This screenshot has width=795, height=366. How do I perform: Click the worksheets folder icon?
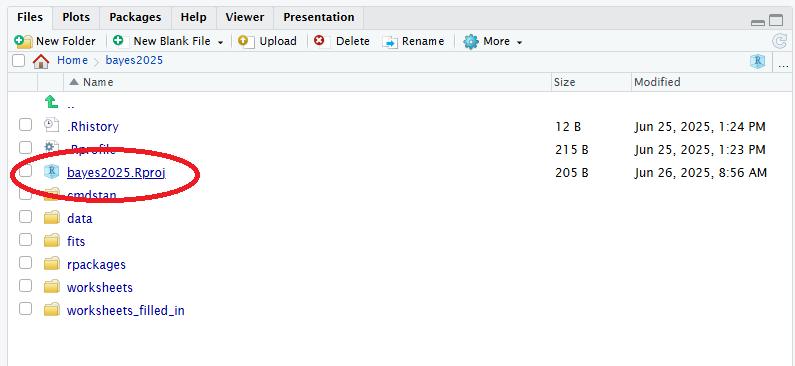point(52,287)
